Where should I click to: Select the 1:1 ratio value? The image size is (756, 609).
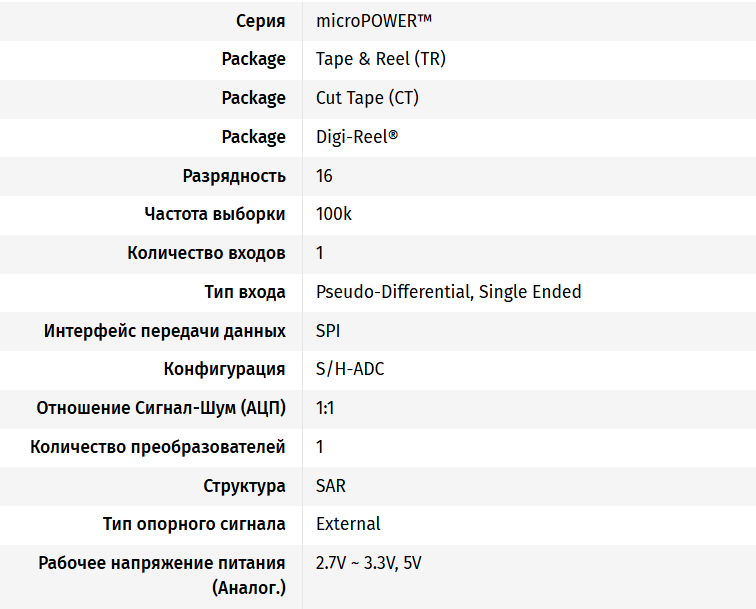click(x=326, y=408)
